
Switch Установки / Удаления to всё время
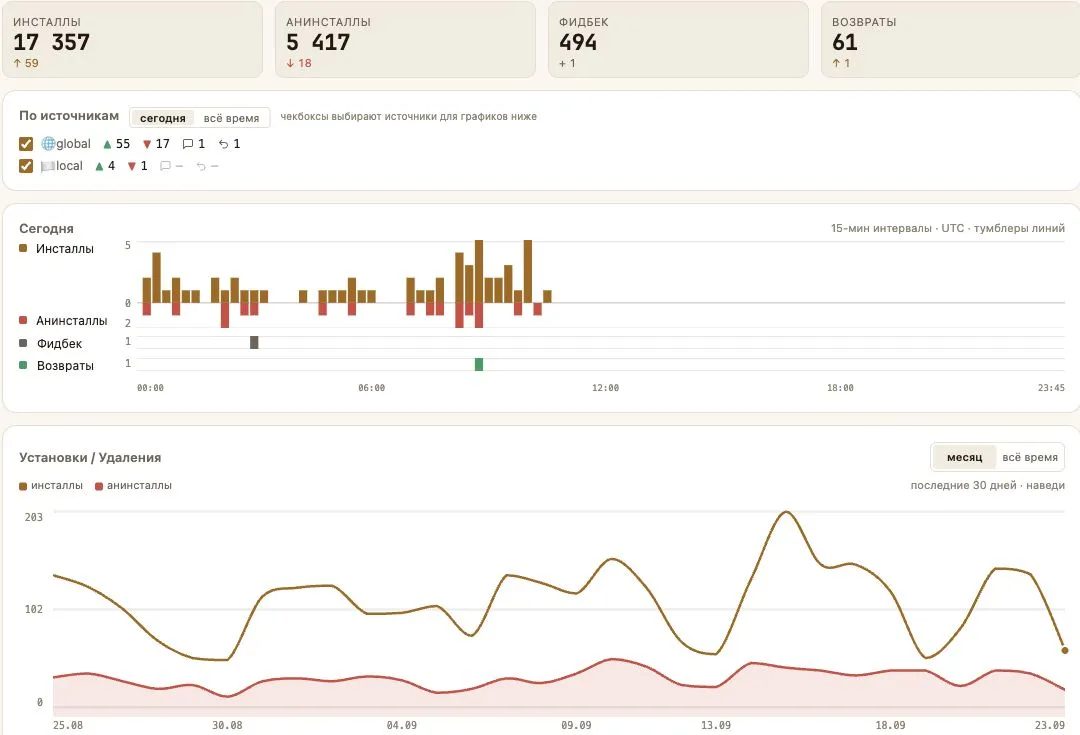point(1030,457)
